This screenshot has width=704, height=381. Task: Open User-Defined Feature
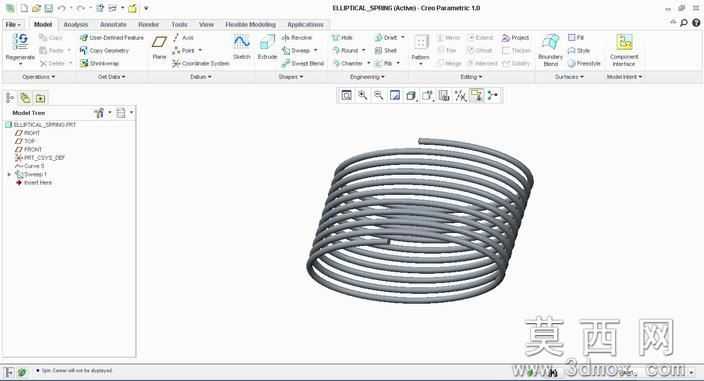112,38
